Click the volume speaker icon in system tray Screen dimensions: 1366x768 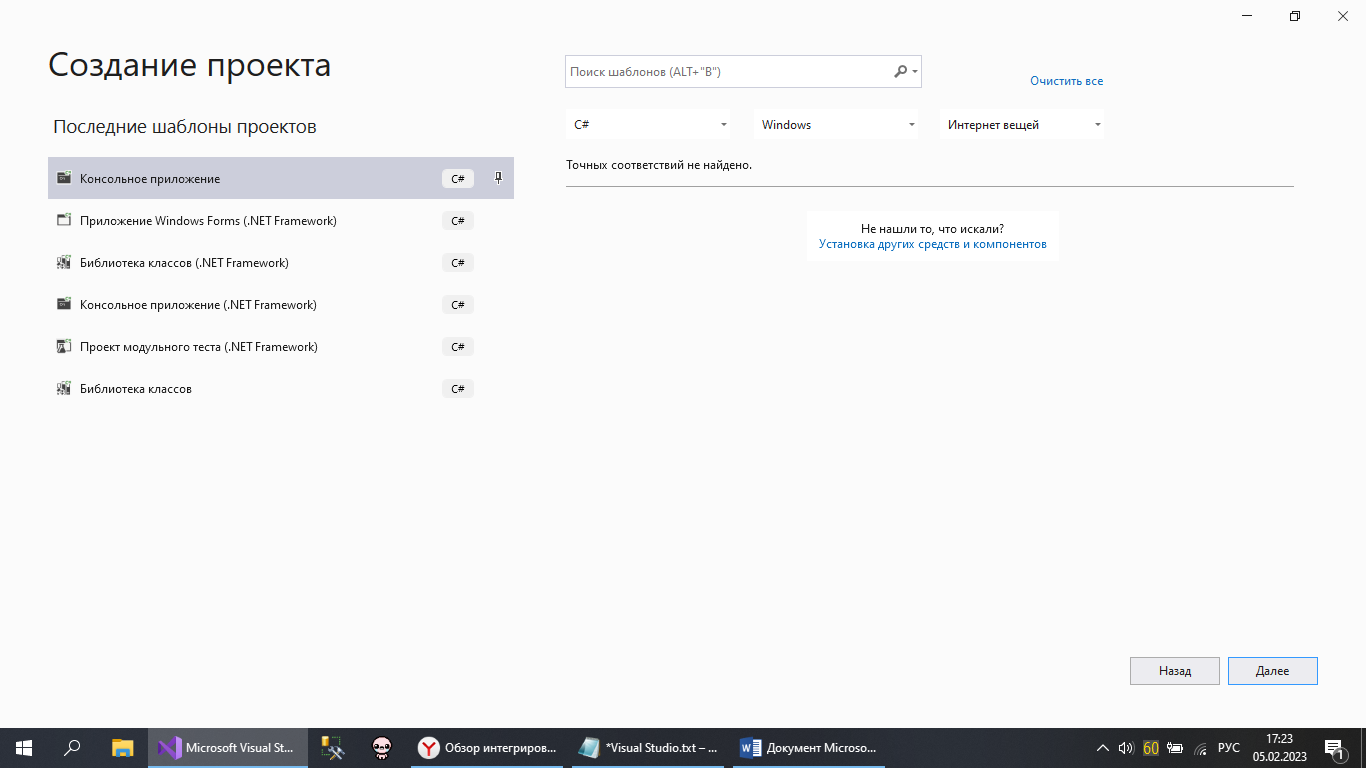(x=1125, y=748)
